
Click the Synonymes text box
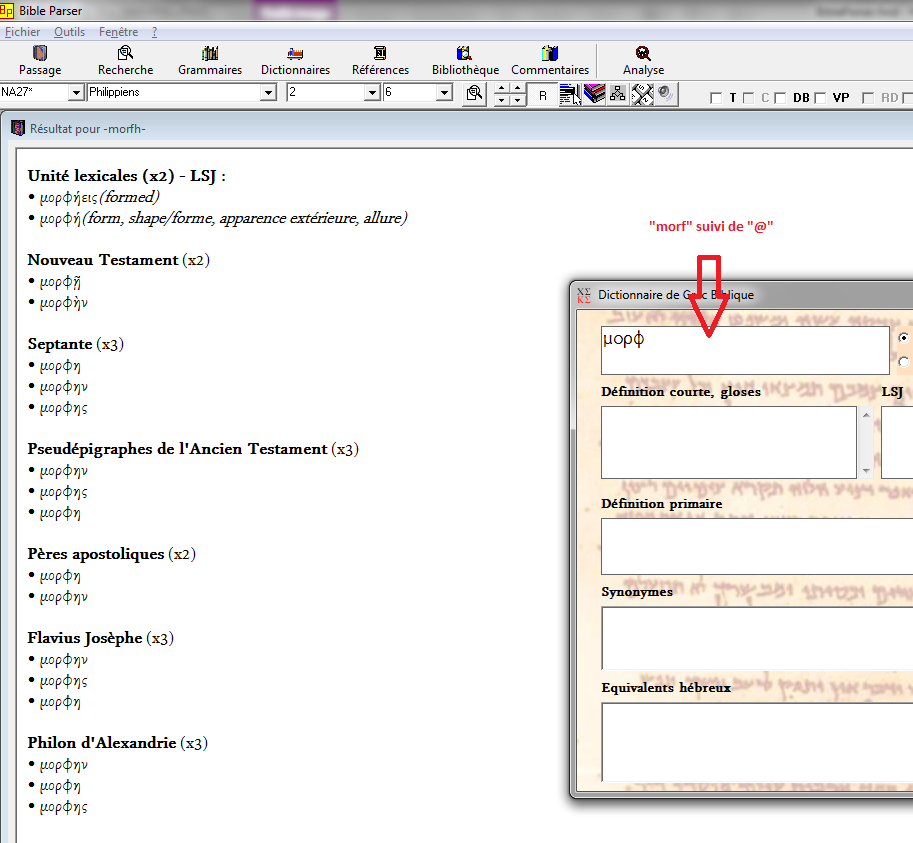(757, 638)
